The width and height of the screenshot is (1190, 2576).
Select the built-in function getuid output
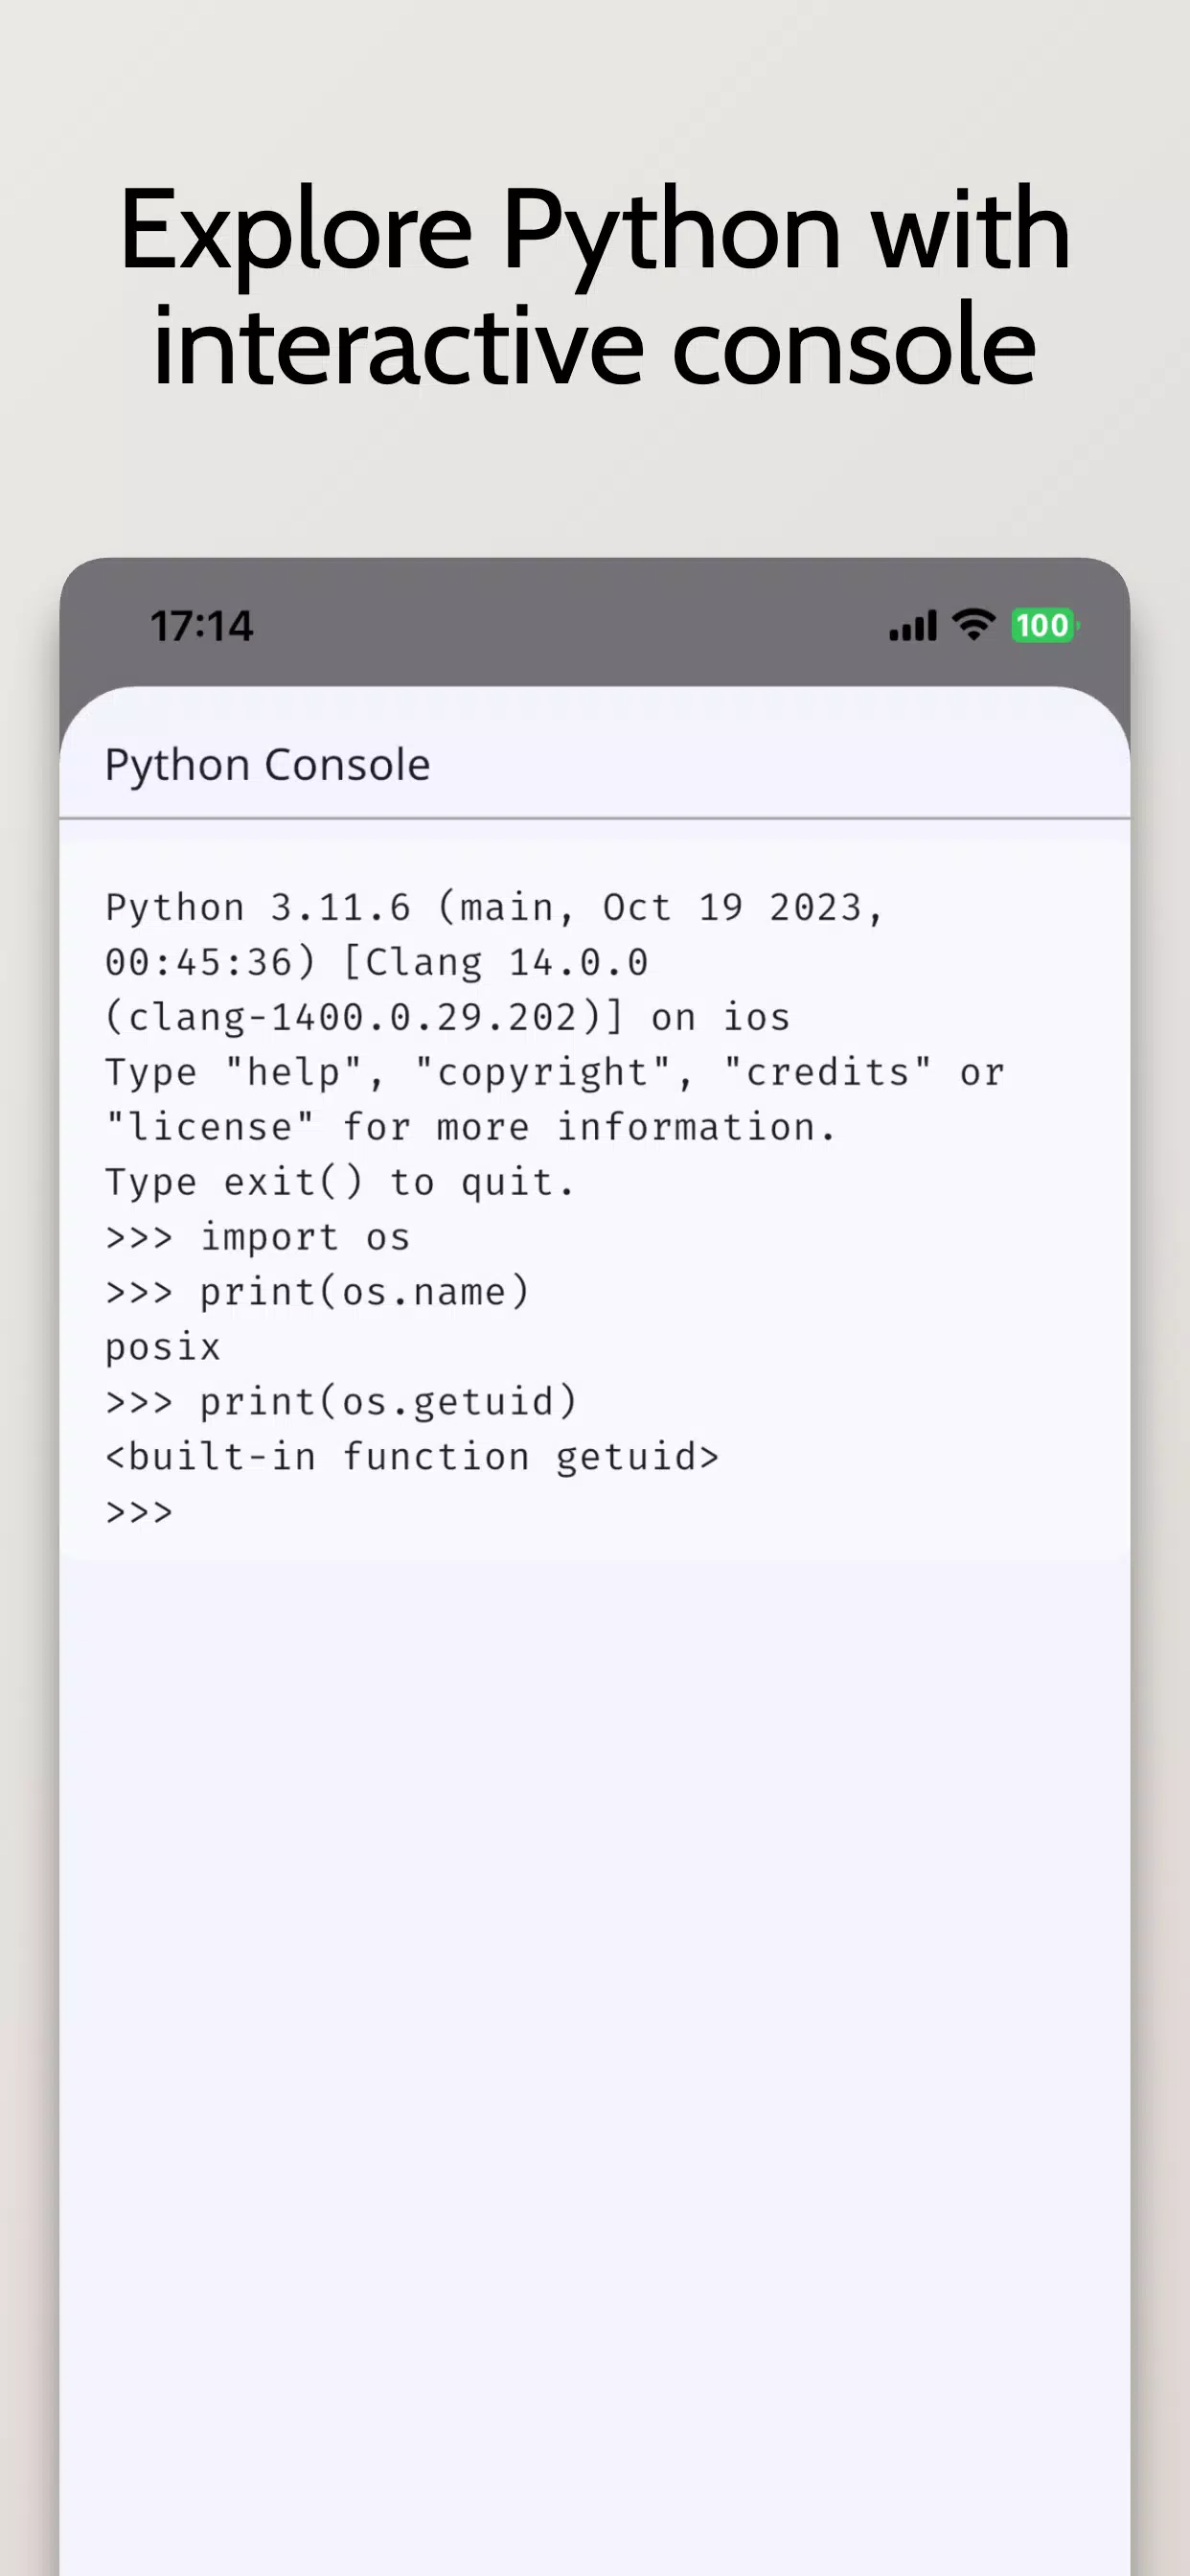click(412, 1456)
